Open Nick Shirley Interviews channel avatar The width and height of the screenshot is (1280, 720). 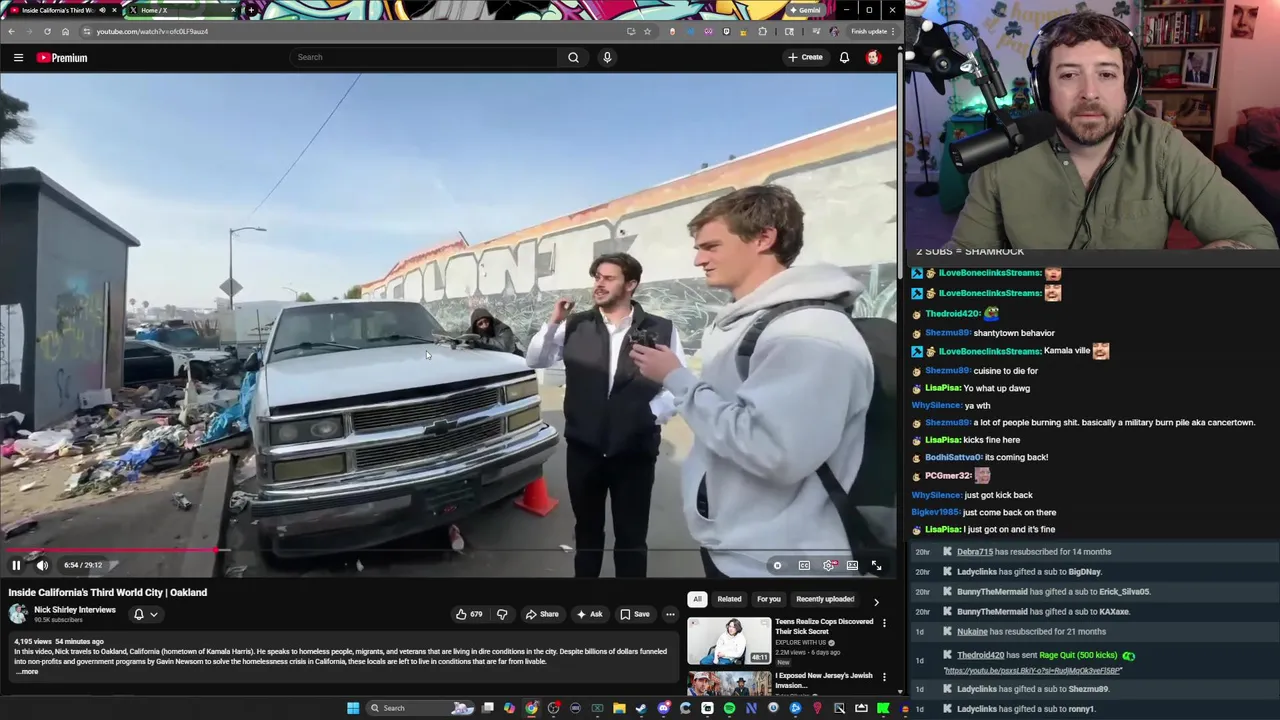18,614
